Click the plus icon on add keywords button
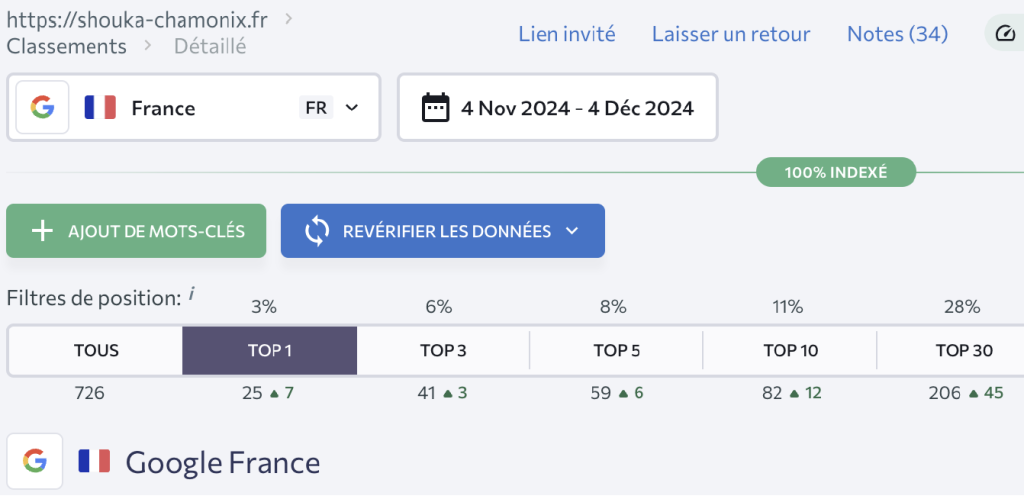The width and height of the screenshot is (1024, 499). pyautogui.click(x=42, y=231)
